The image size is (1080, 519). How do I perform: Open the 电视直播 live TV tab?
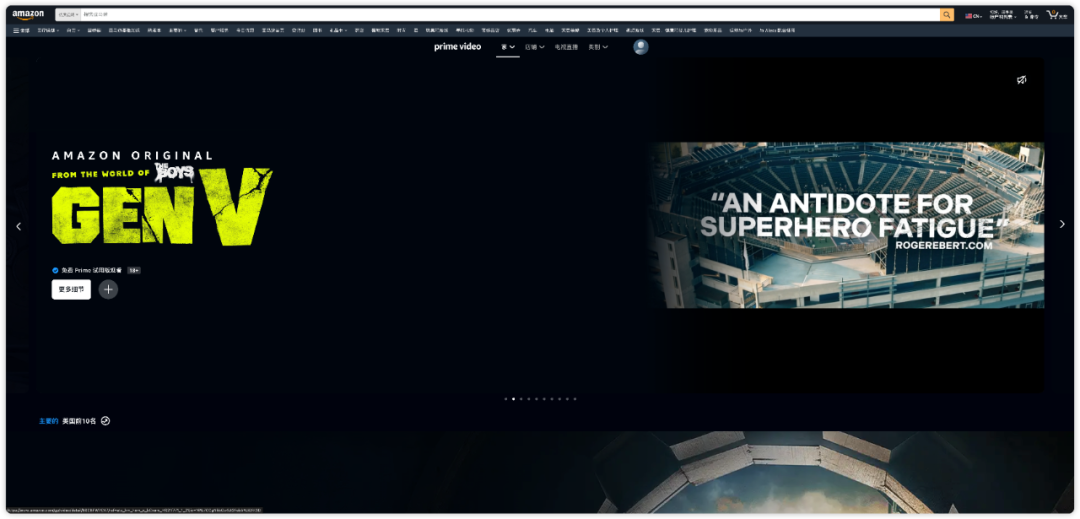(566, 47)
